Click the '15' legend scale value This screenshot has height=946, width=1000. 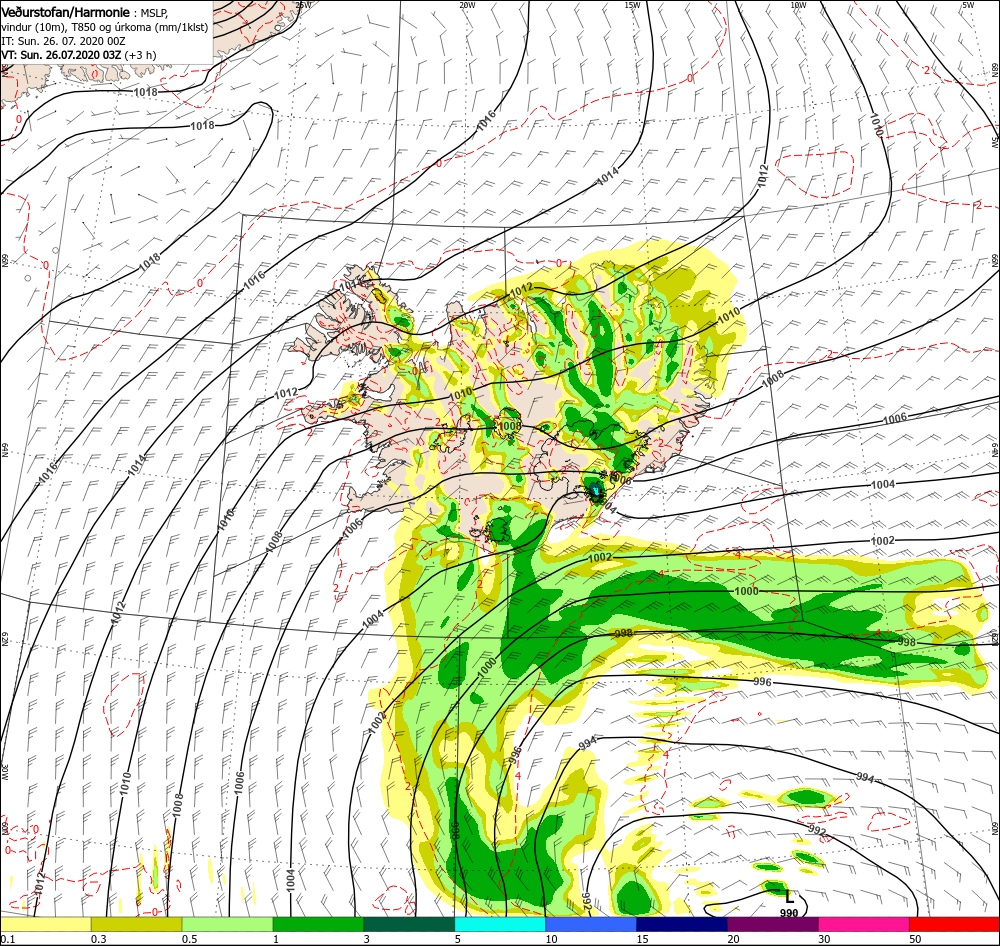point(643,940)
